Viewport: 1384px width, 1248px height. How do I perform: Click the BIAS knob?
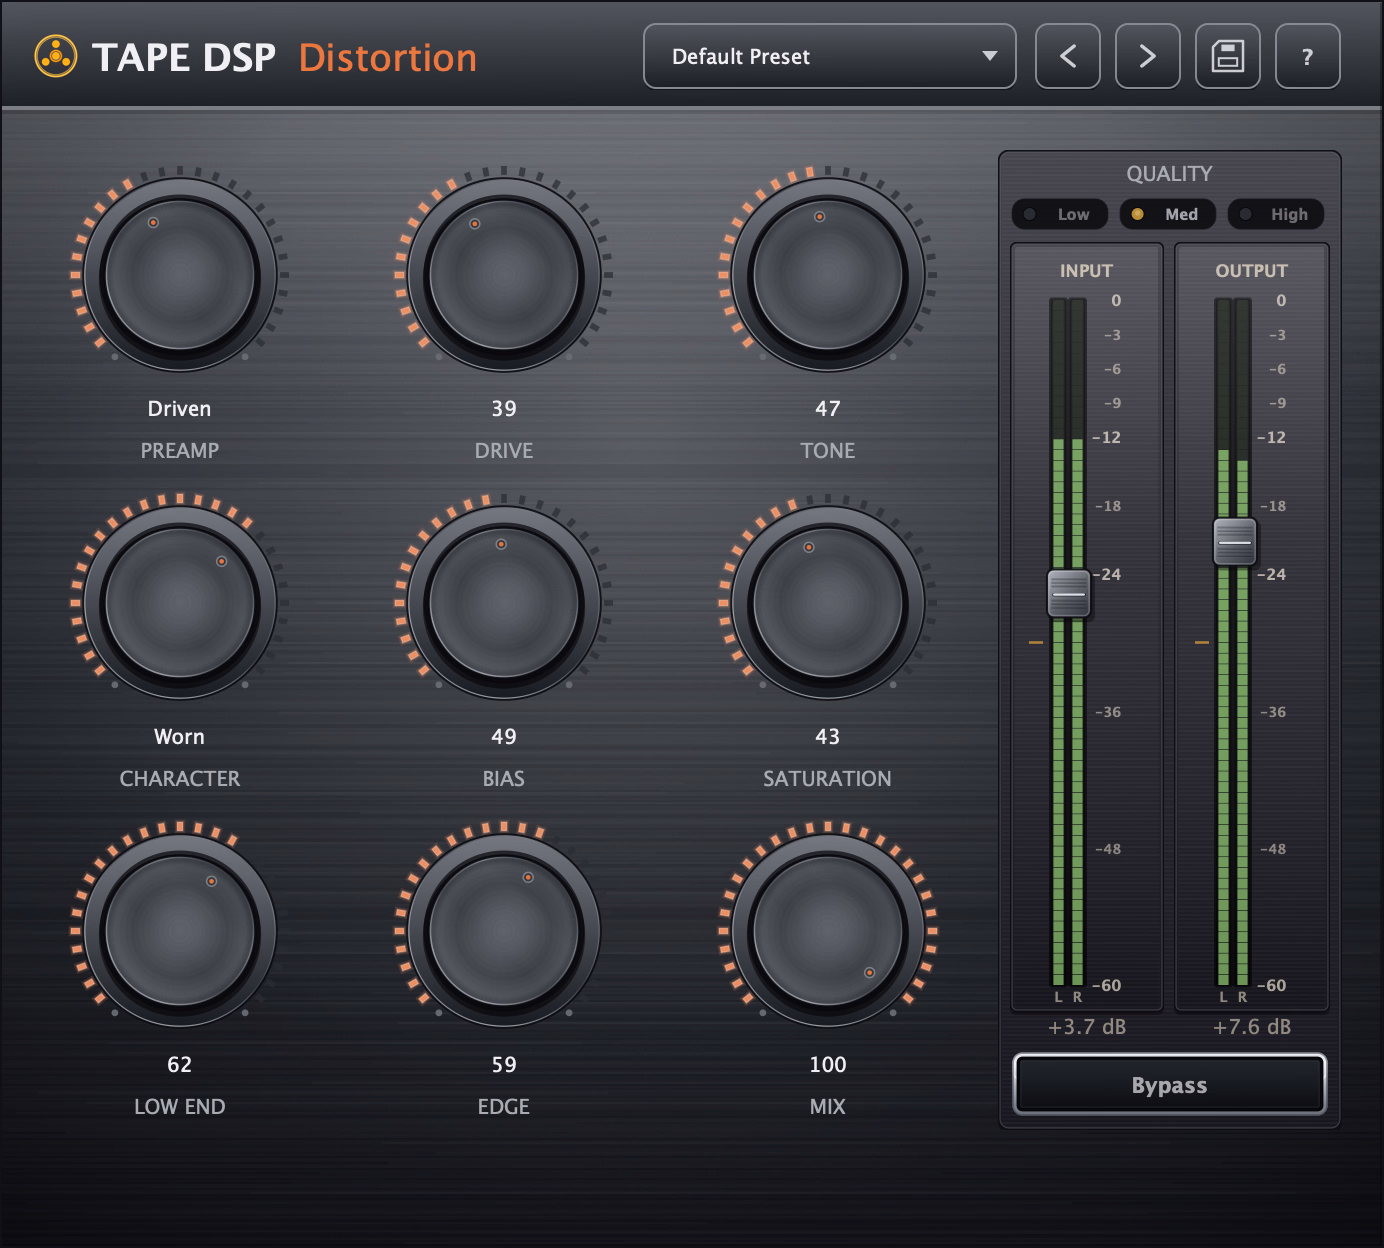click(504, 602)
